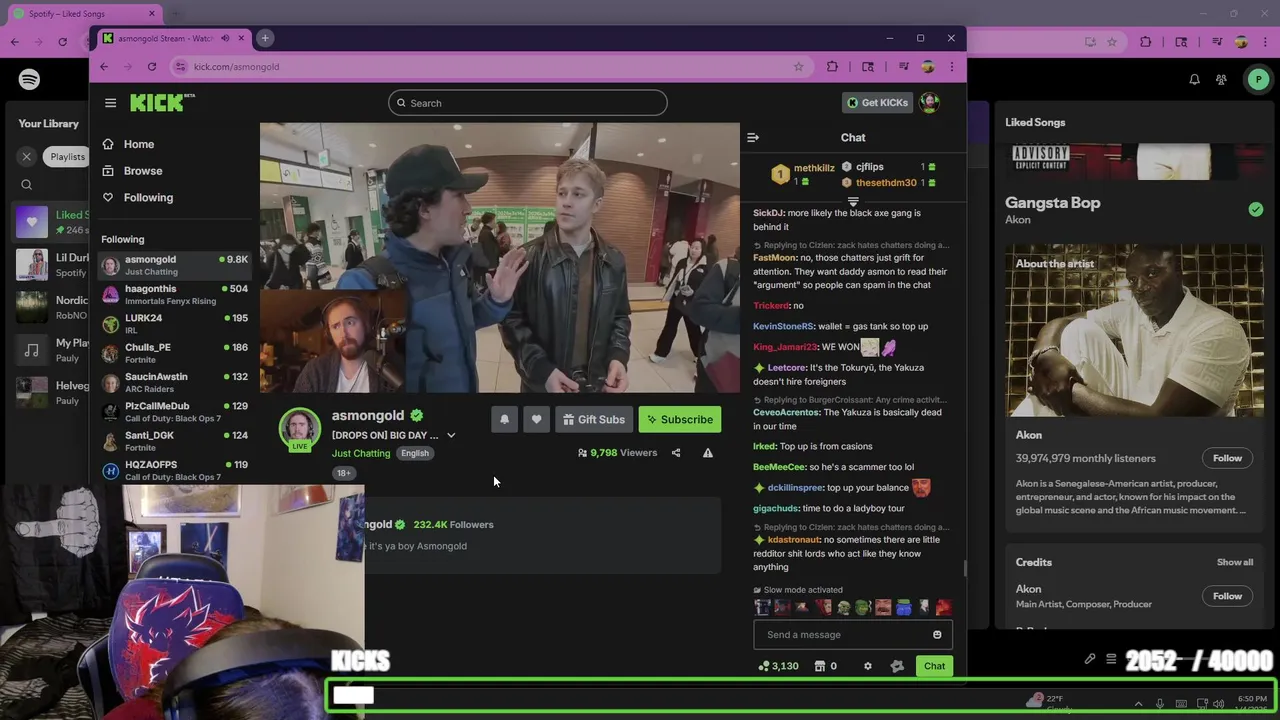Click the chat identity badge icon

[x=897, y=666]
